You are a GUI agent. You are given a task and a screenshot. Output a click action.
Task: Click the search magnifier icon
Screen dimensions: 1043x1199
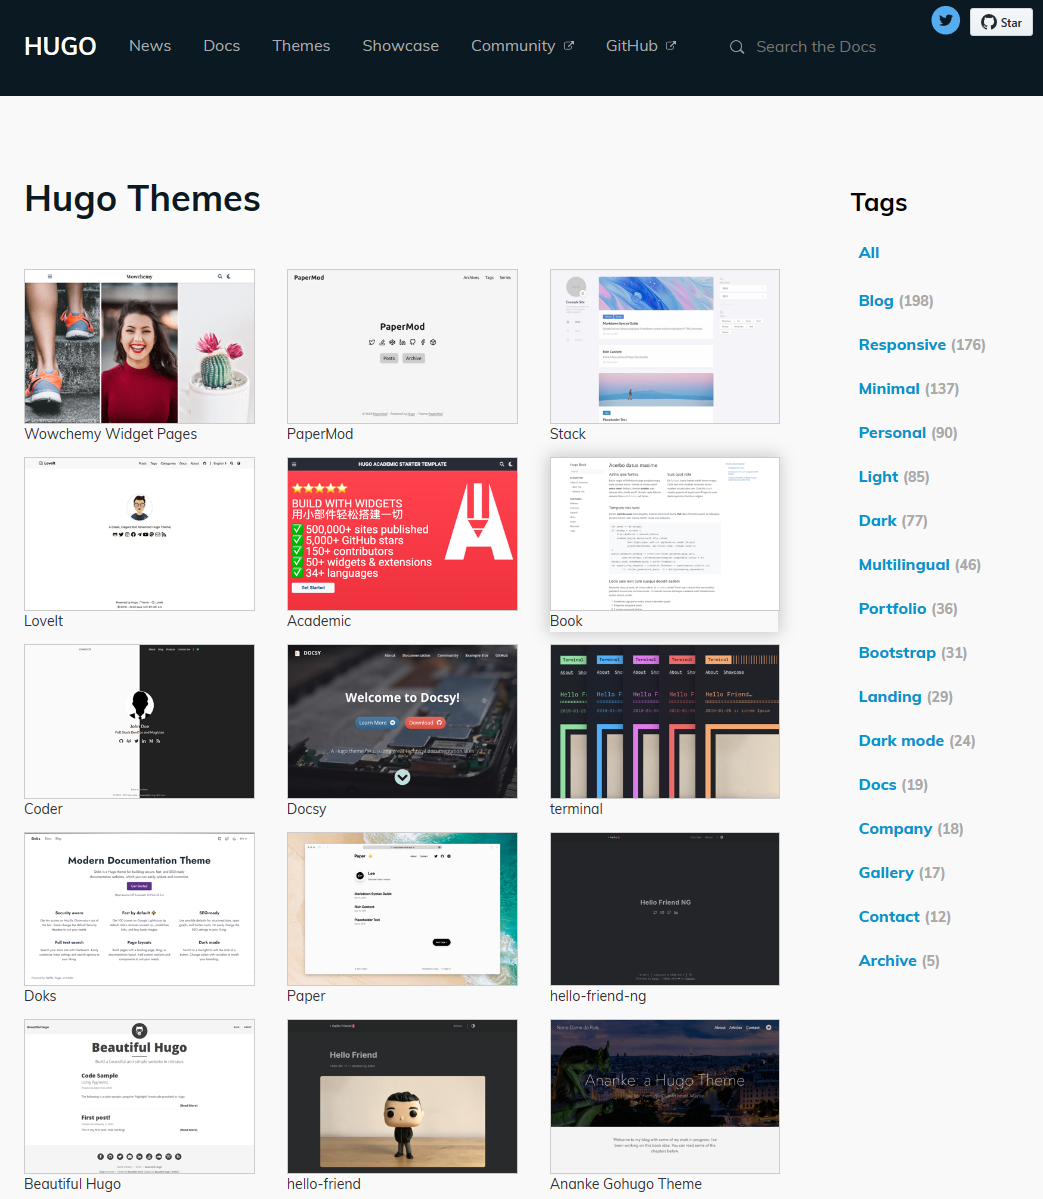coord(736,47)
